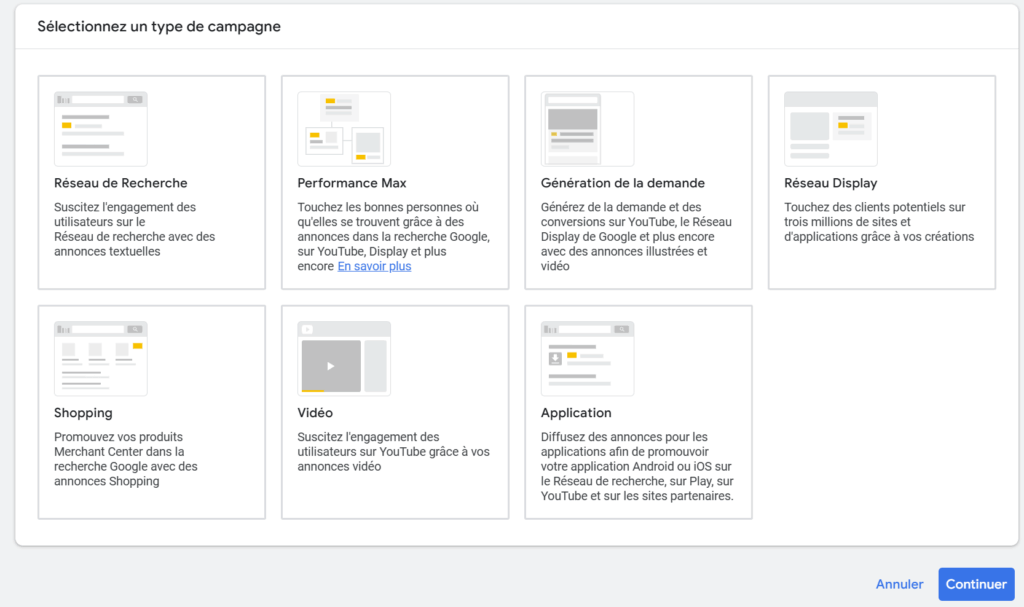
Task: Click the Vidéo card title
Action: click(x=315, y=413)
